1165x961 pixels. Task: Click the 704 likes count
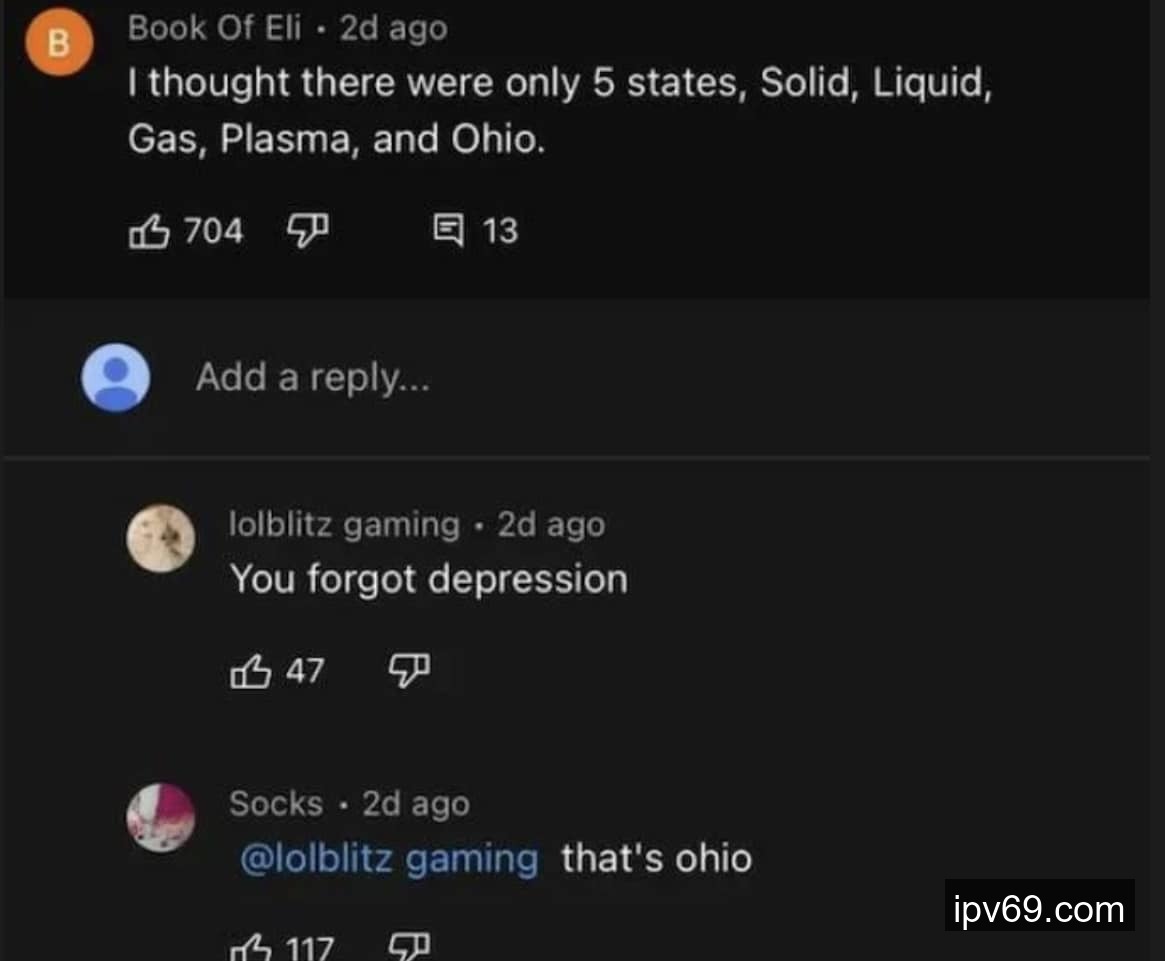click(x=213, y=230)
